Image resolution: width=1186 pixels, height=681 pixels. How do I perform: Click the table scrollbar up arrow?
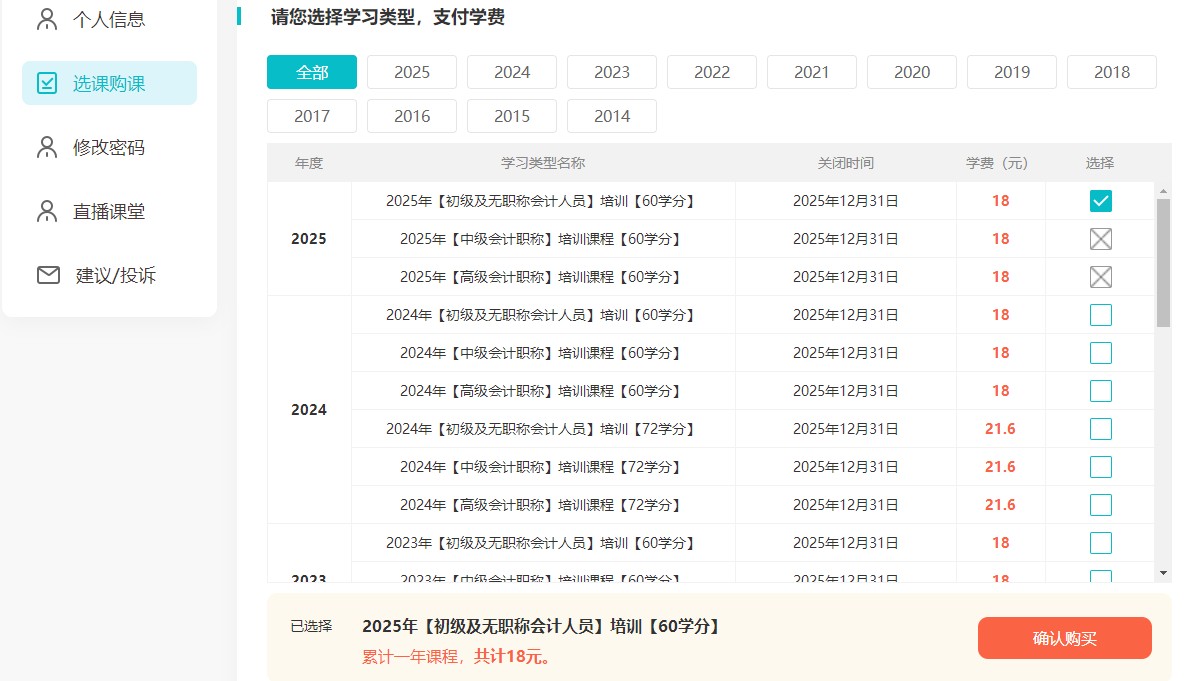1163,191
